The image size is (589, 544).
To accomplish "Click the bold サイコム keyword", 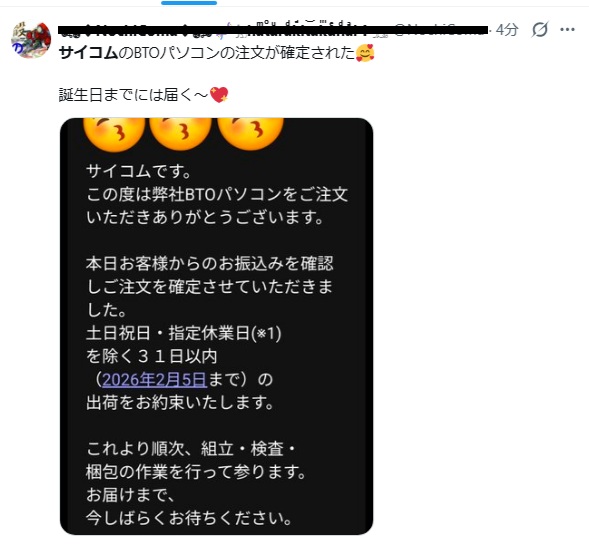I will coord(88,53).
